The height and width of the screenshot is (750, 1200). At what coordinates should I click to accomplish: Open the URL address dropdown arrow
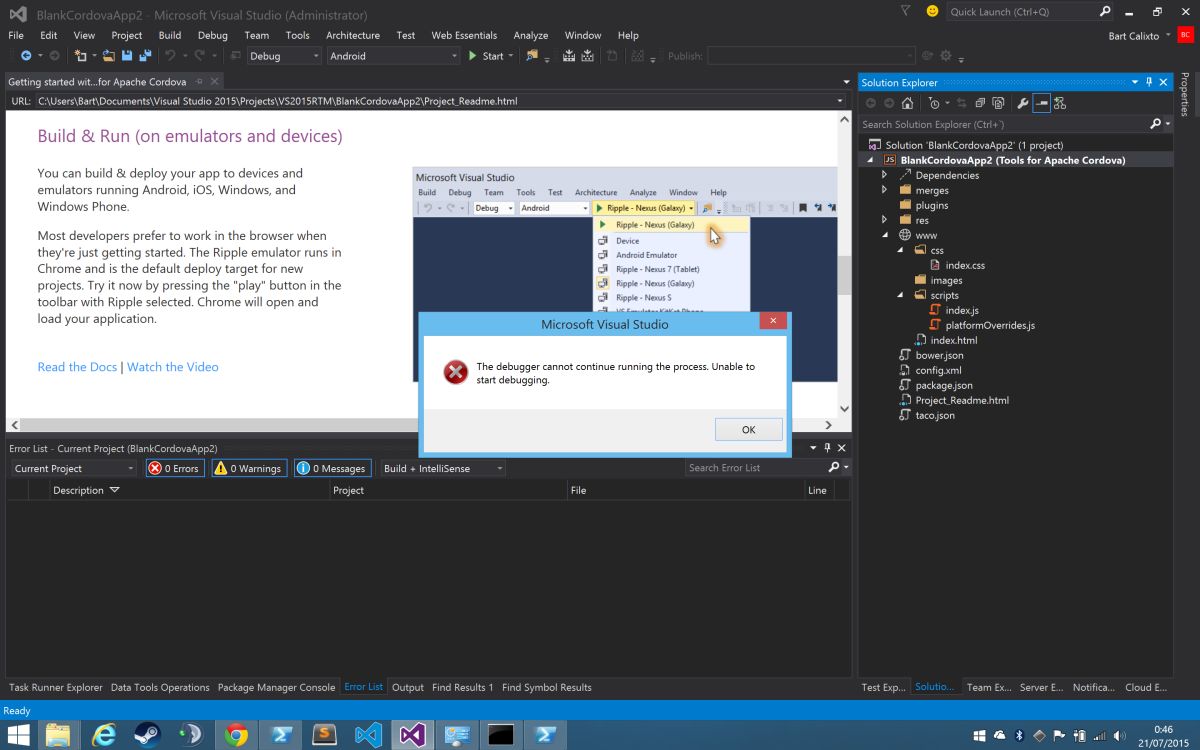tap(841, 101)
